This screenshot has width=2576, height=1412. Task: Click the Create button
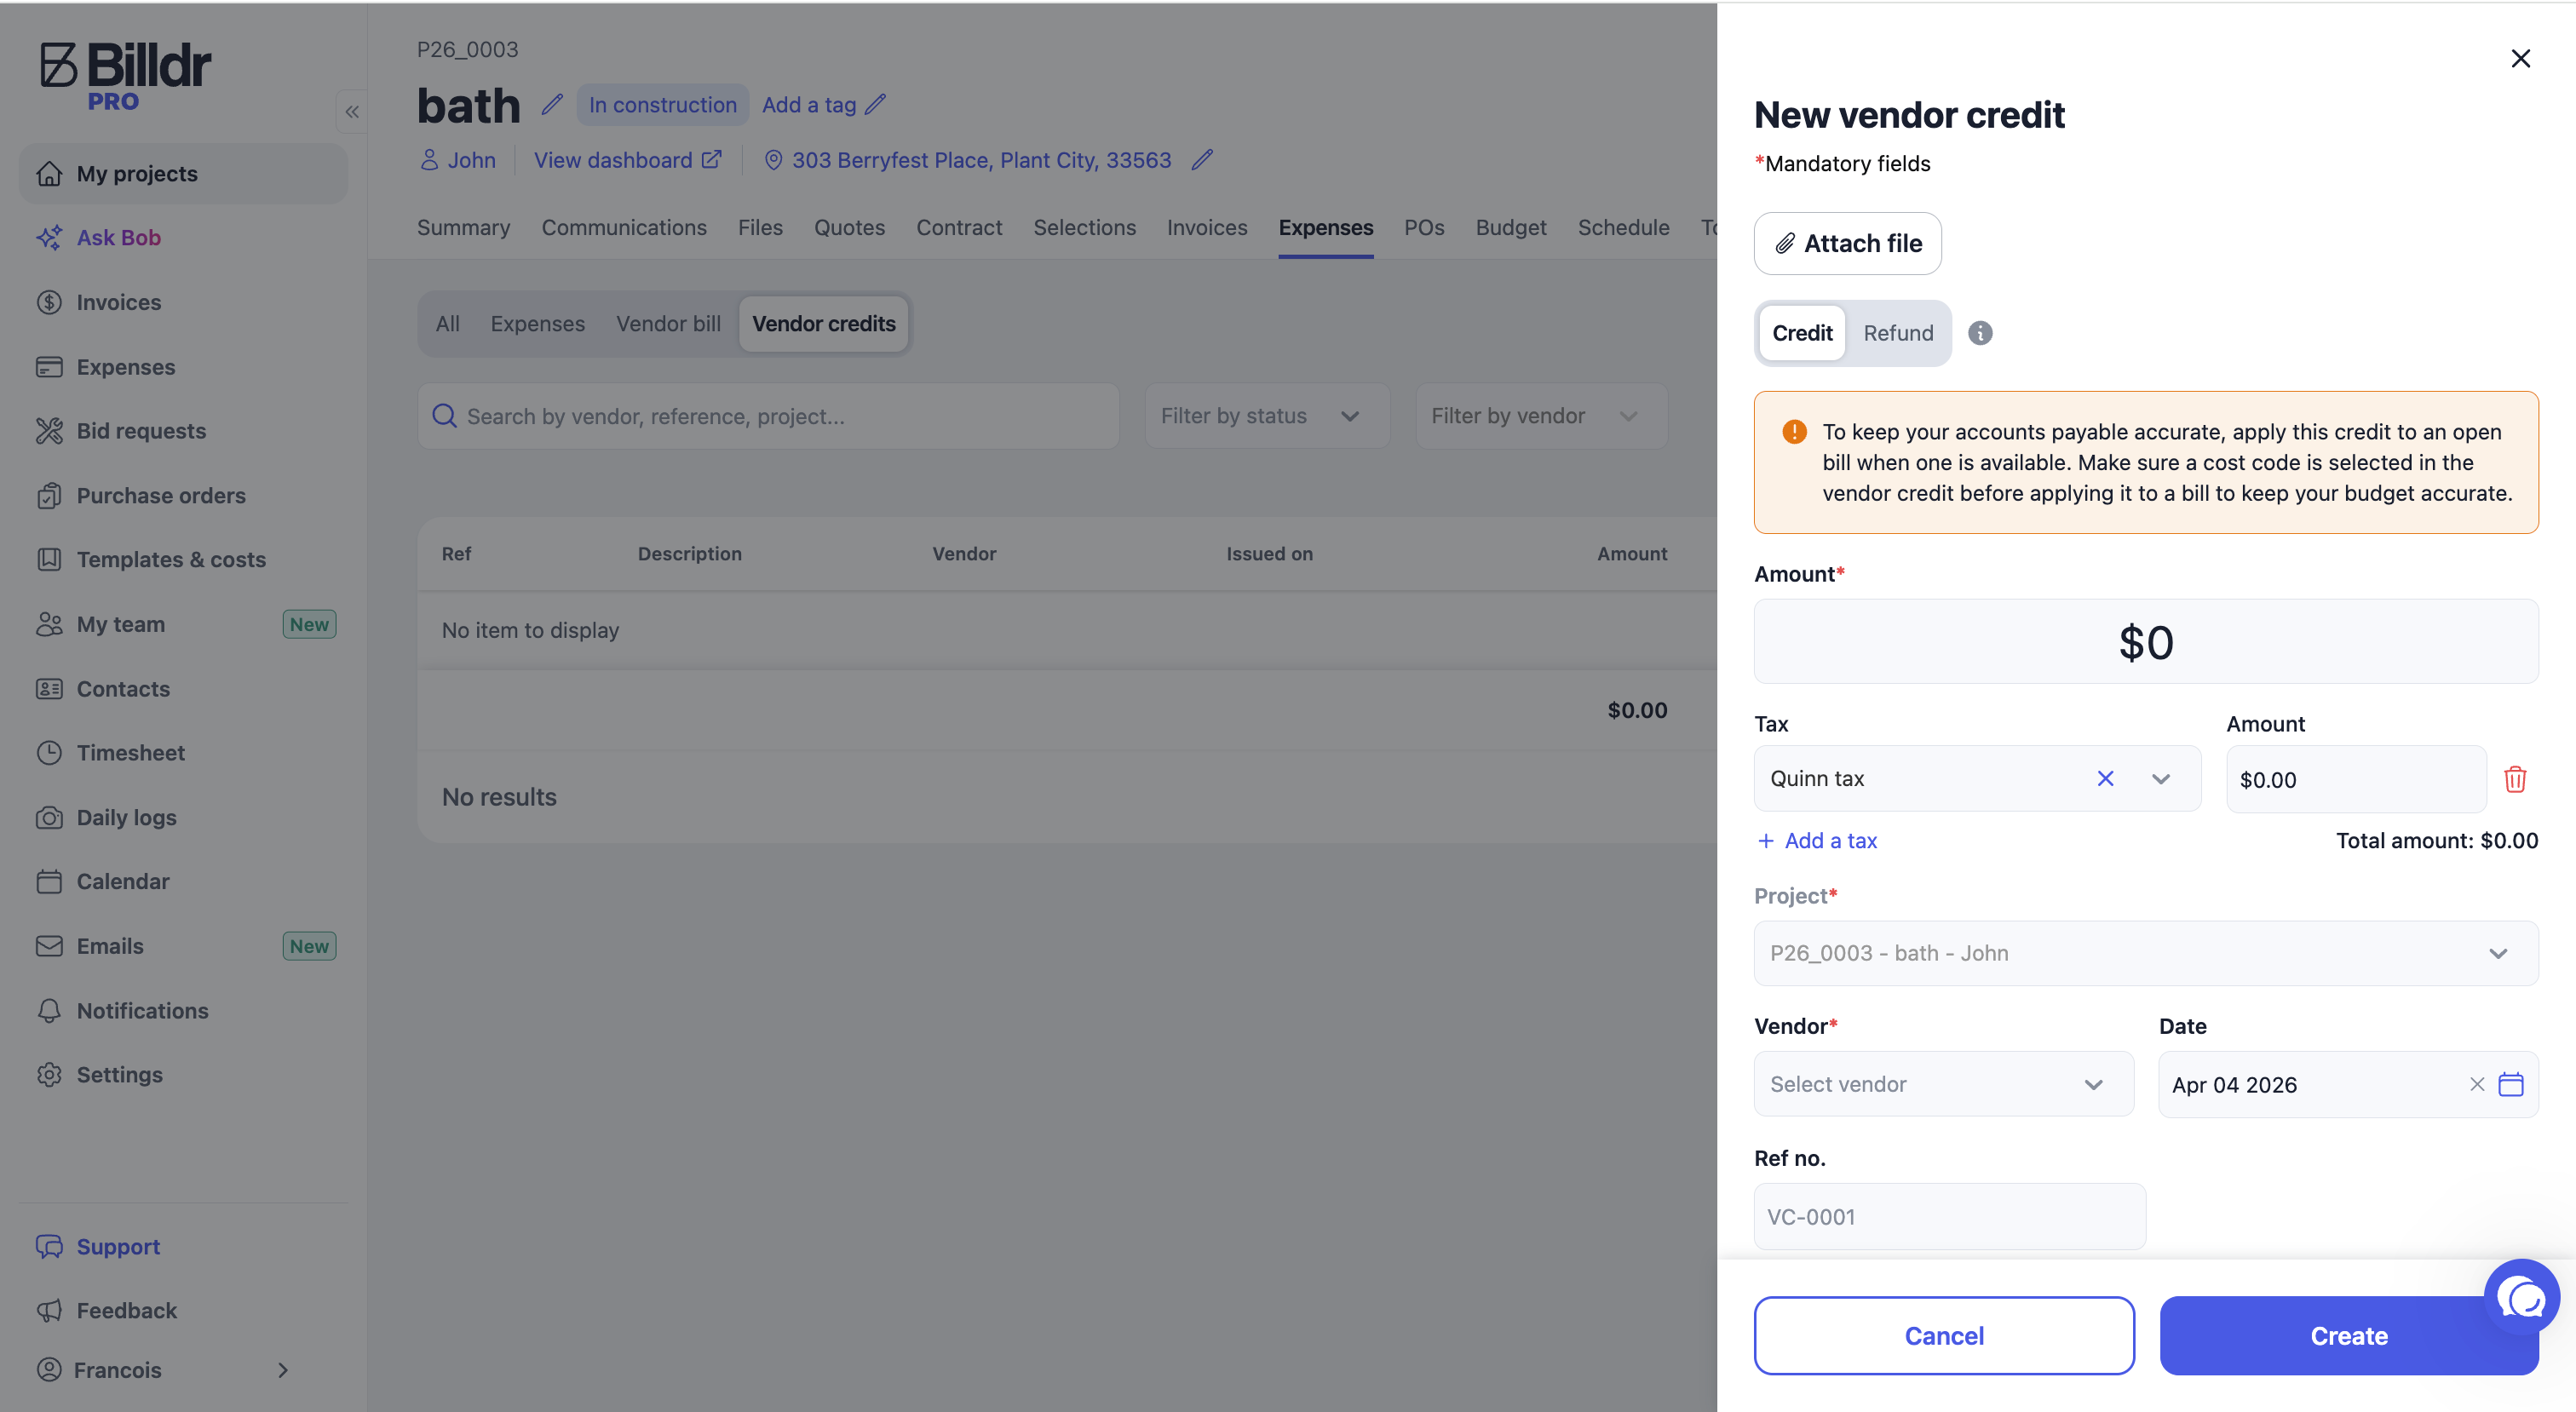pos(2348,1336)
